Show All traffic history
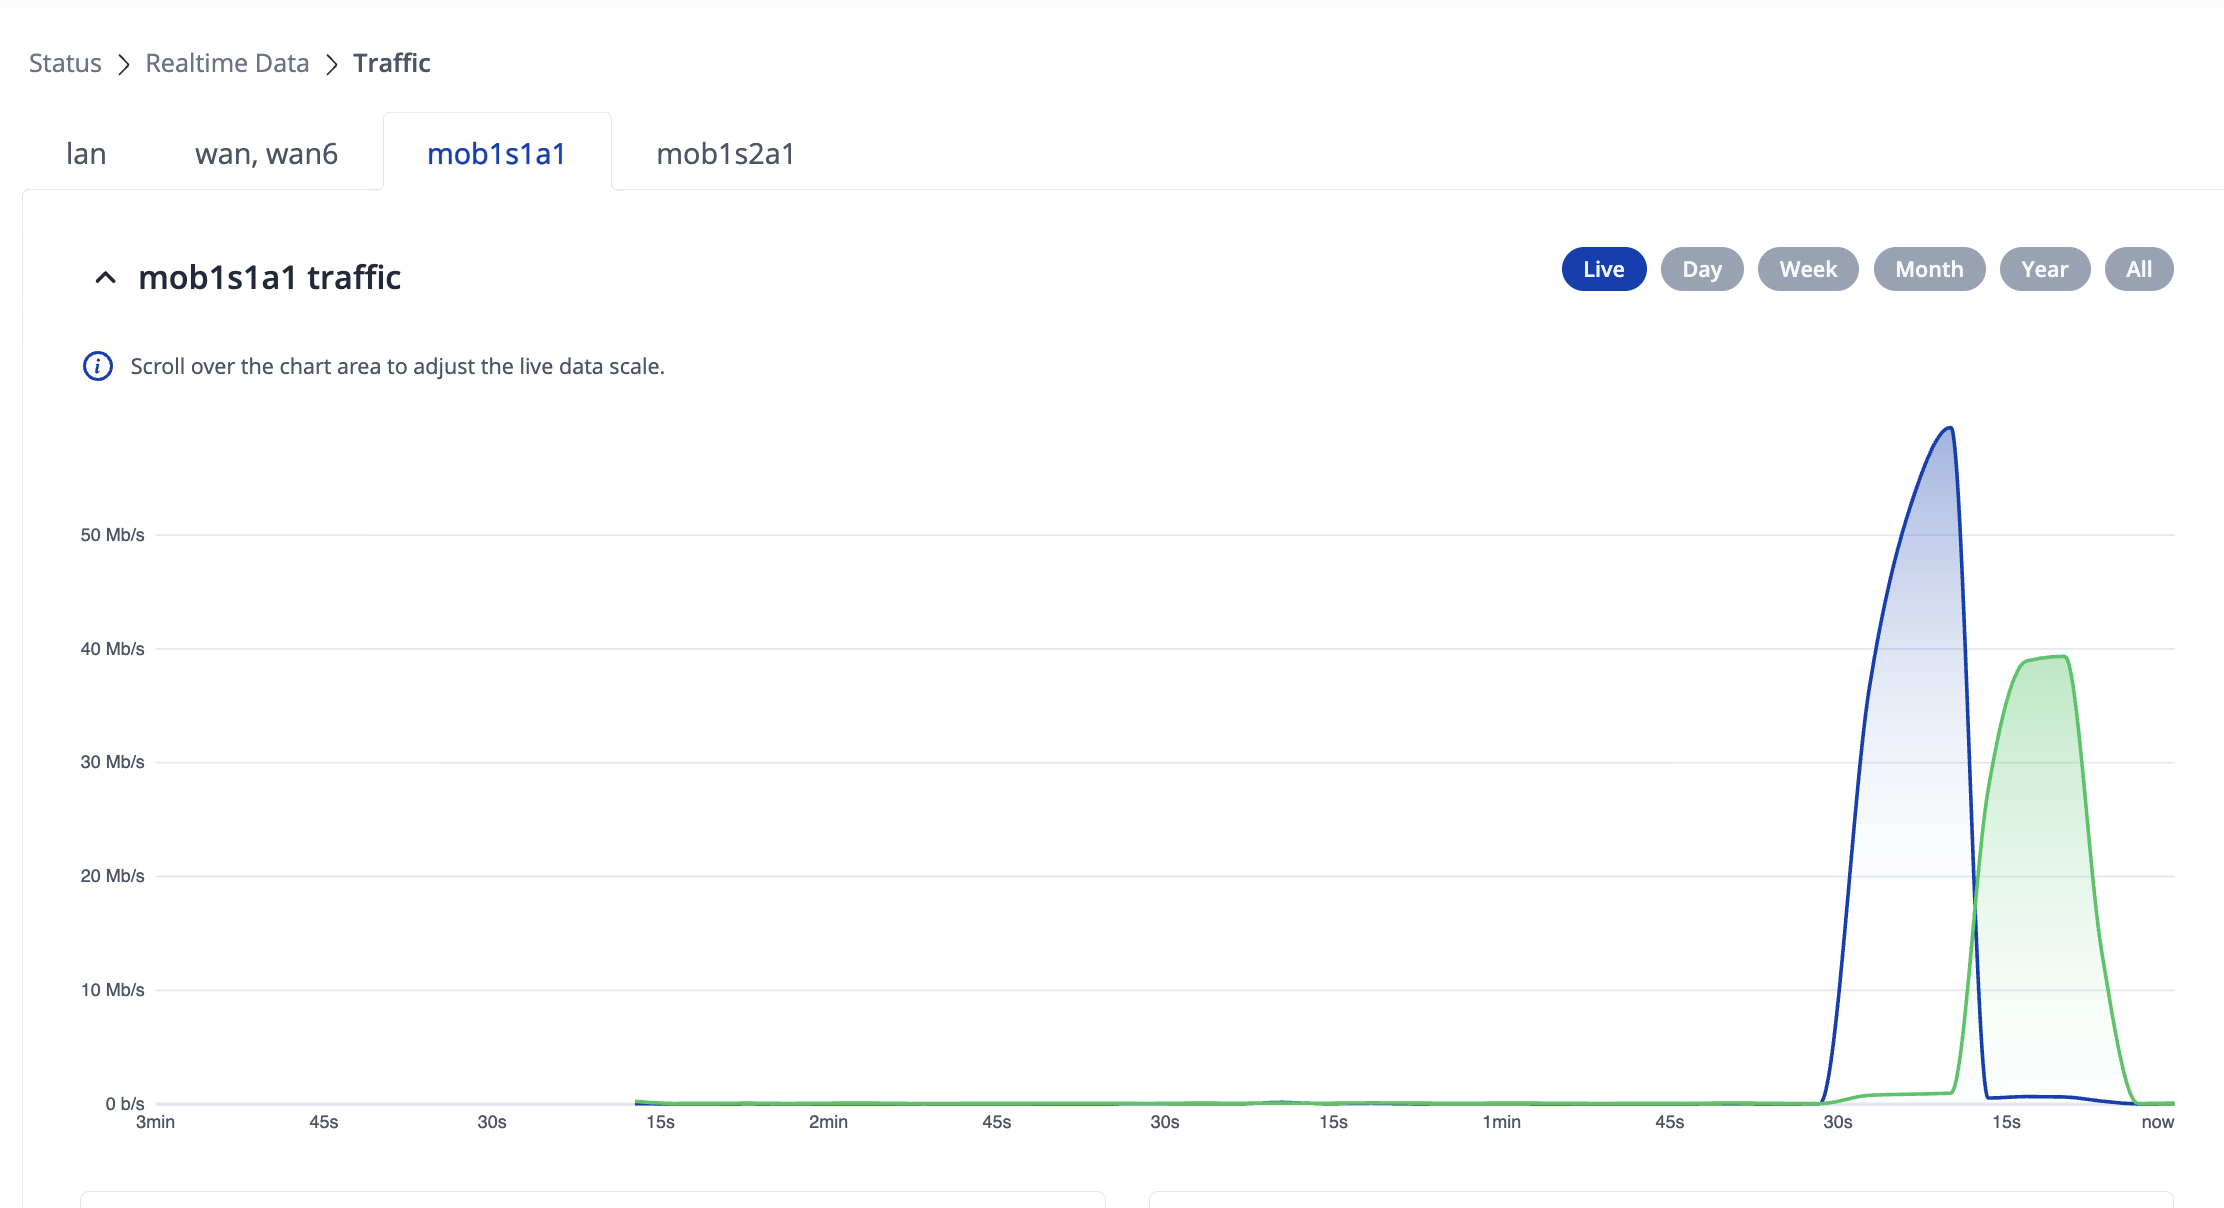This screenshot has height=1208, width=2224. (2138, 269)
